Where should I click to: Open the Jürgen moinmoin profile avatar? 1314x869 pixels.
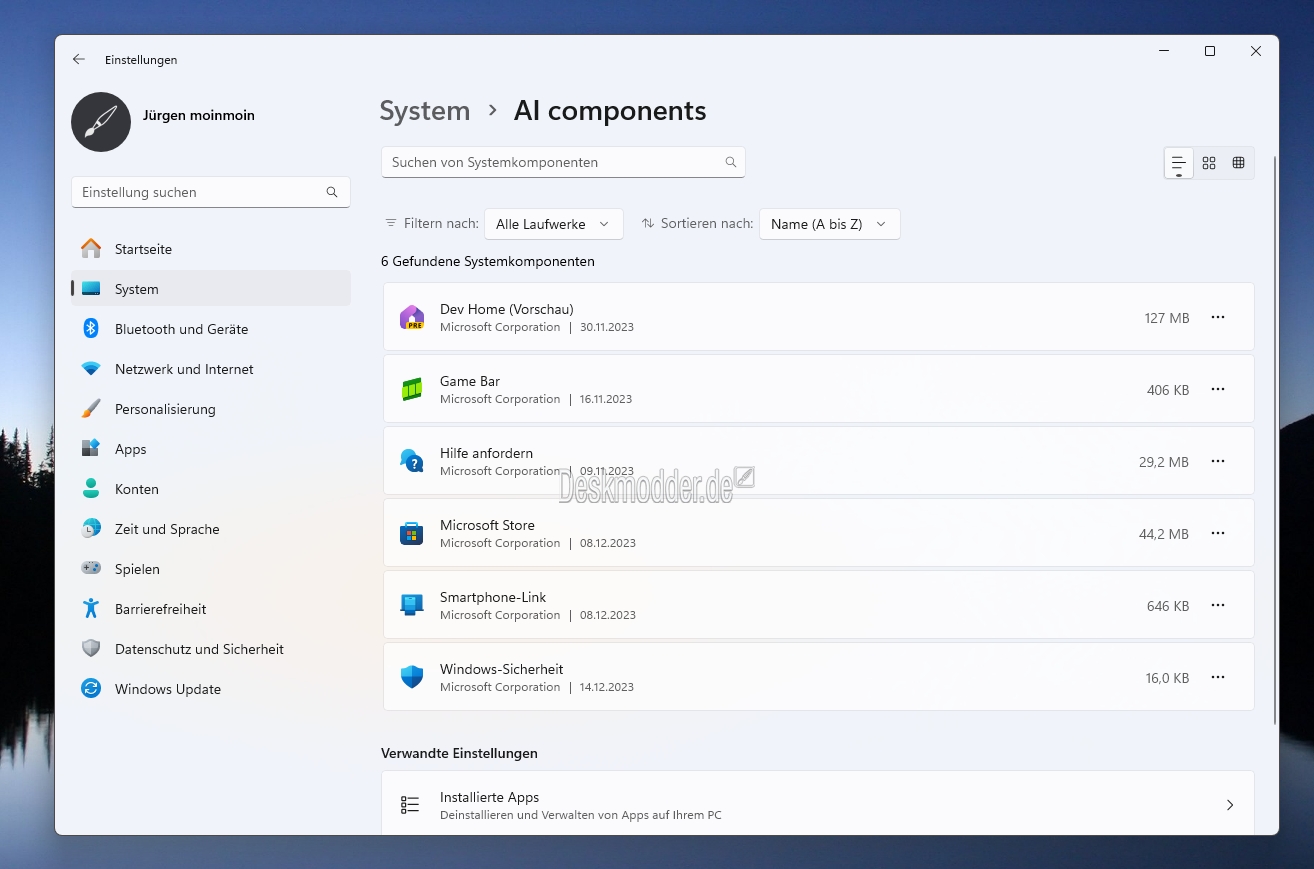coord(101,122)
